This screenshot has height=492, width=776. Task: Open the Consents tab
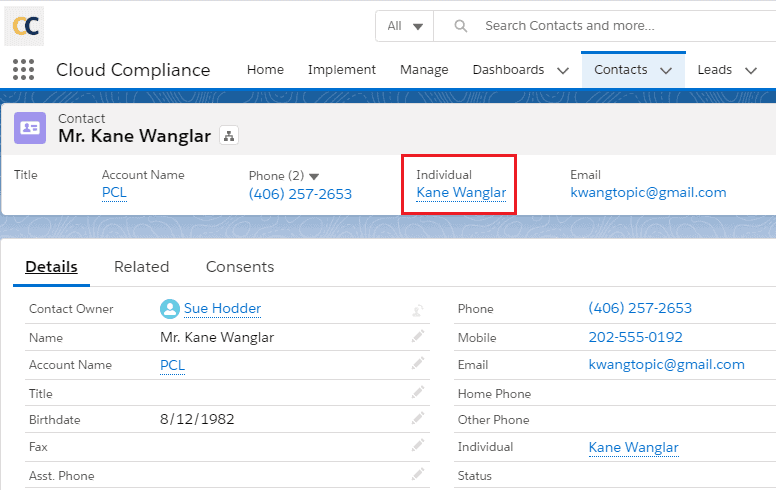[240, 267]
